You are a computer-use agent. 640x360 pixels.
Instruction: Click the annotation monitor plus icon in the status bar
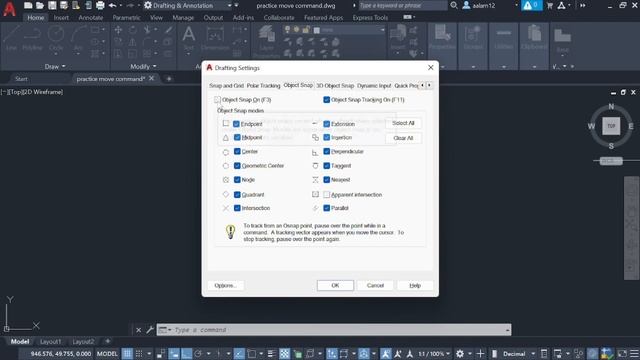[480, 353]
